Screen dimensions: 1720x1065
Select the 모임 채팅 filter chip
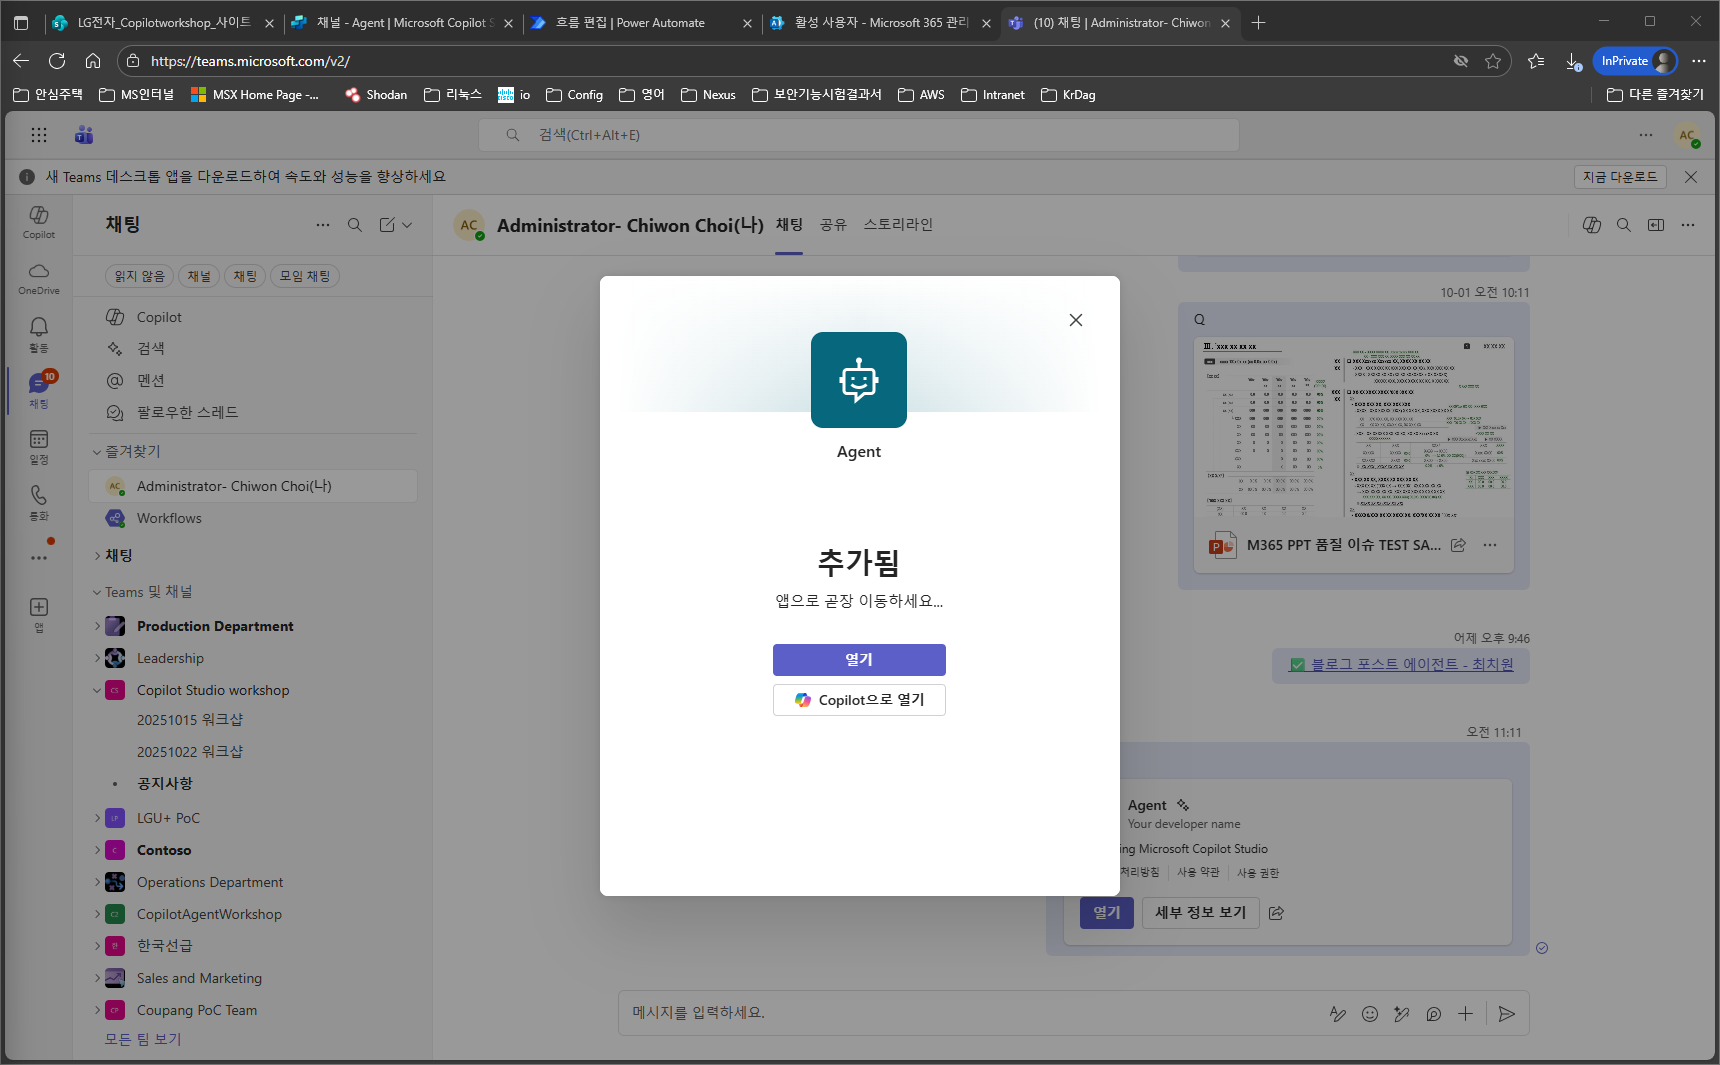point(305,276)
